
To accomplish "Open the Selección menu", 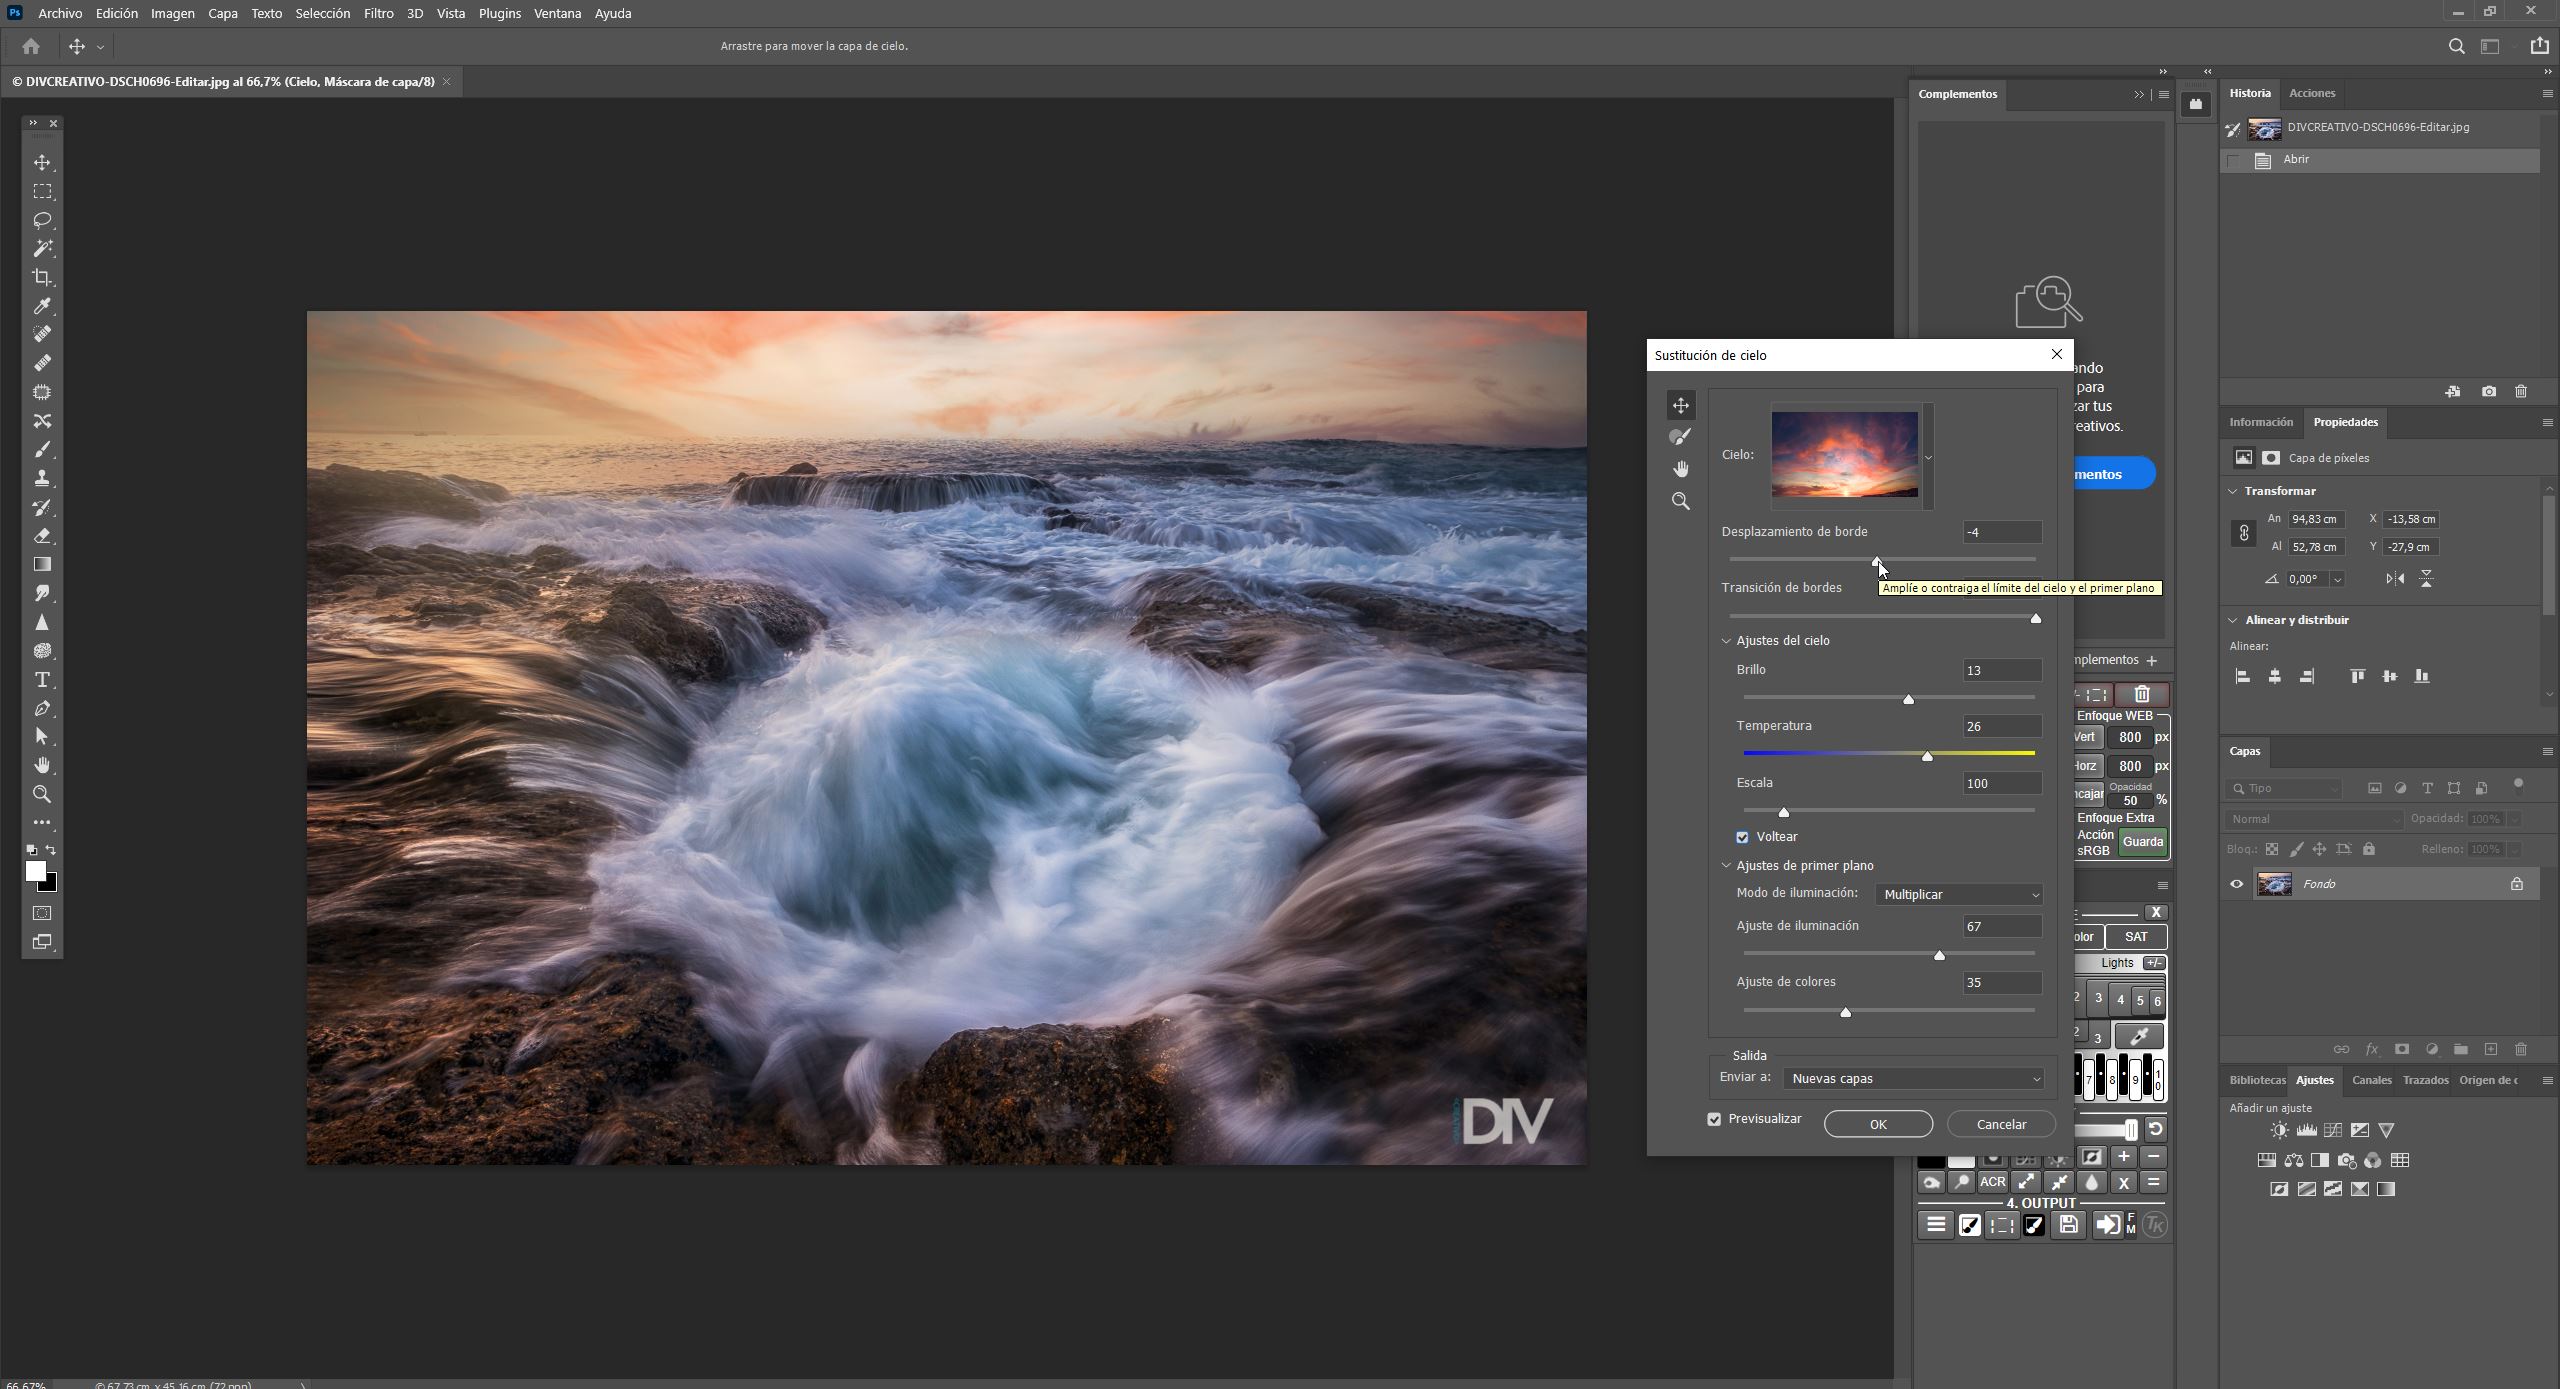I will [322, 13].
